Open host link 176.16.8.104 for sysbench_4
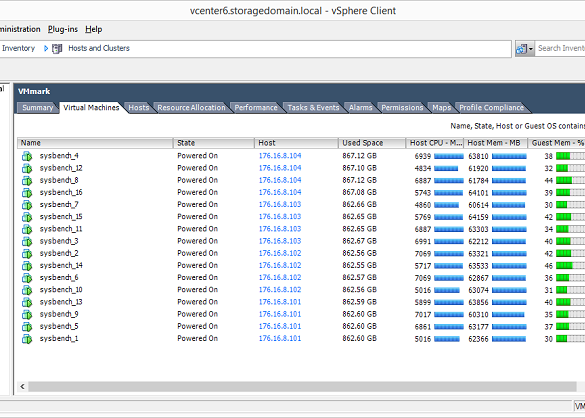The width and height of the screenshot is (585, 418). tap(280, 156)
